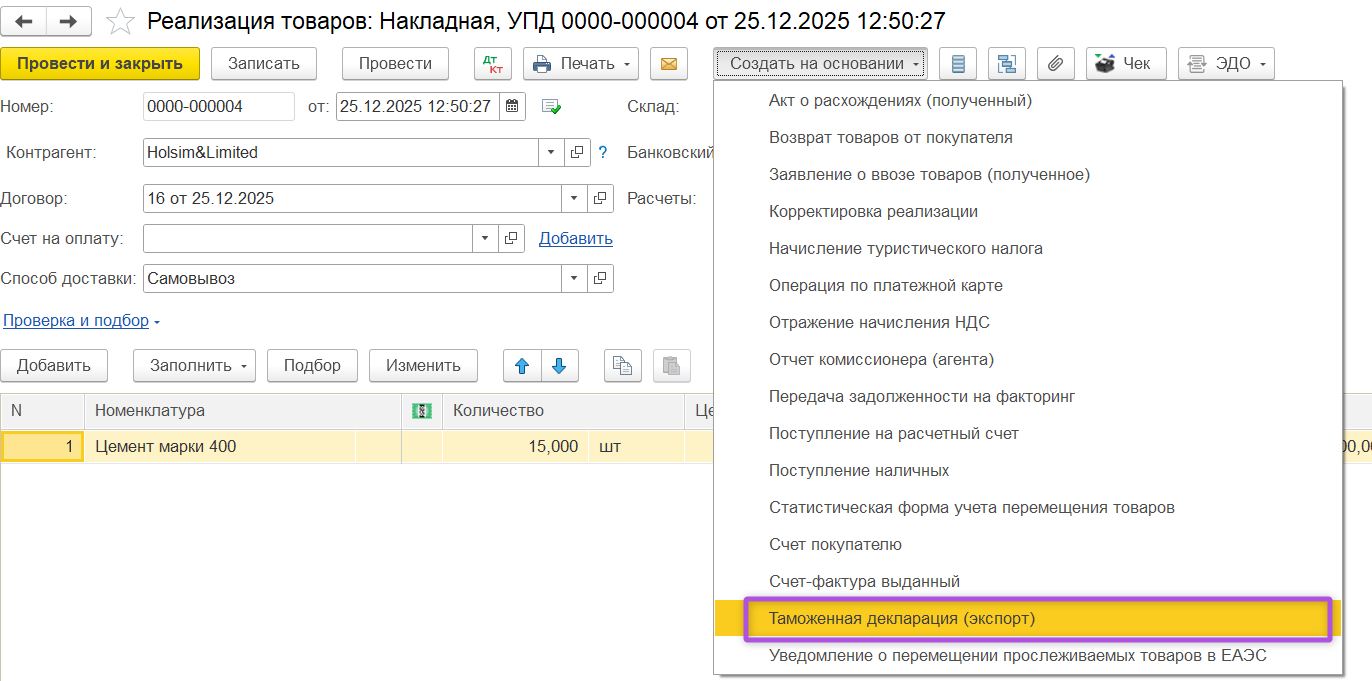This screenshot has width=1372, height=681.
Task: Open the paperclip attached files icon
Action: pos(1055,64)
